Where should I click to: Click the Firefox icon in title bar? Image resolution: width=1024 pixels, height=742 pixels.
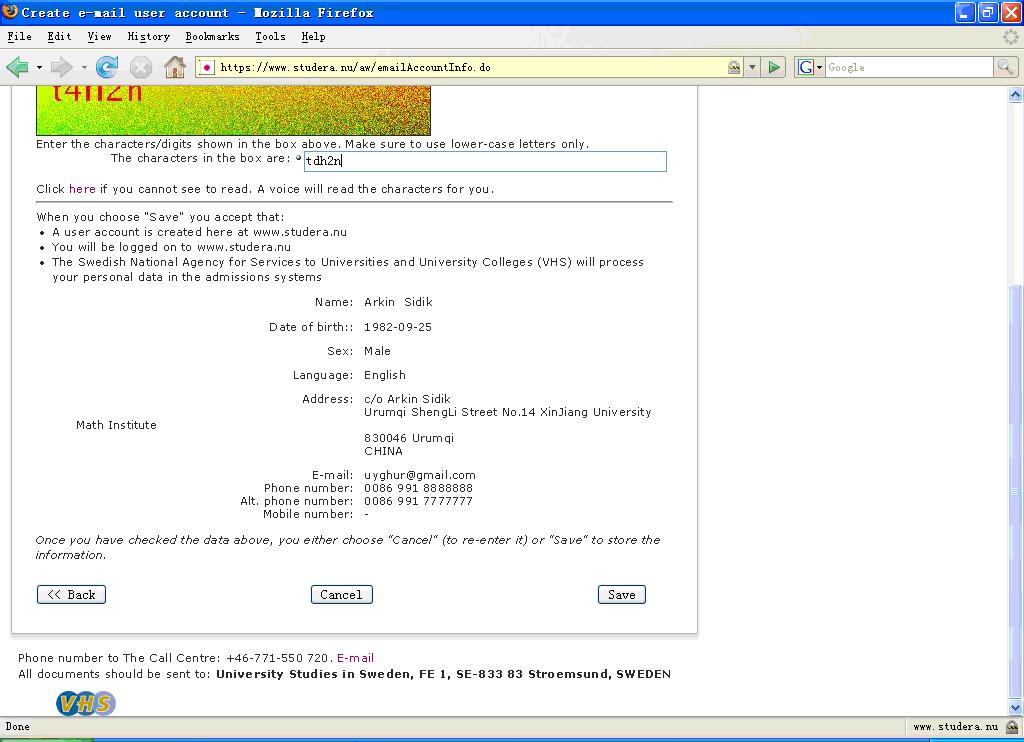10,12
